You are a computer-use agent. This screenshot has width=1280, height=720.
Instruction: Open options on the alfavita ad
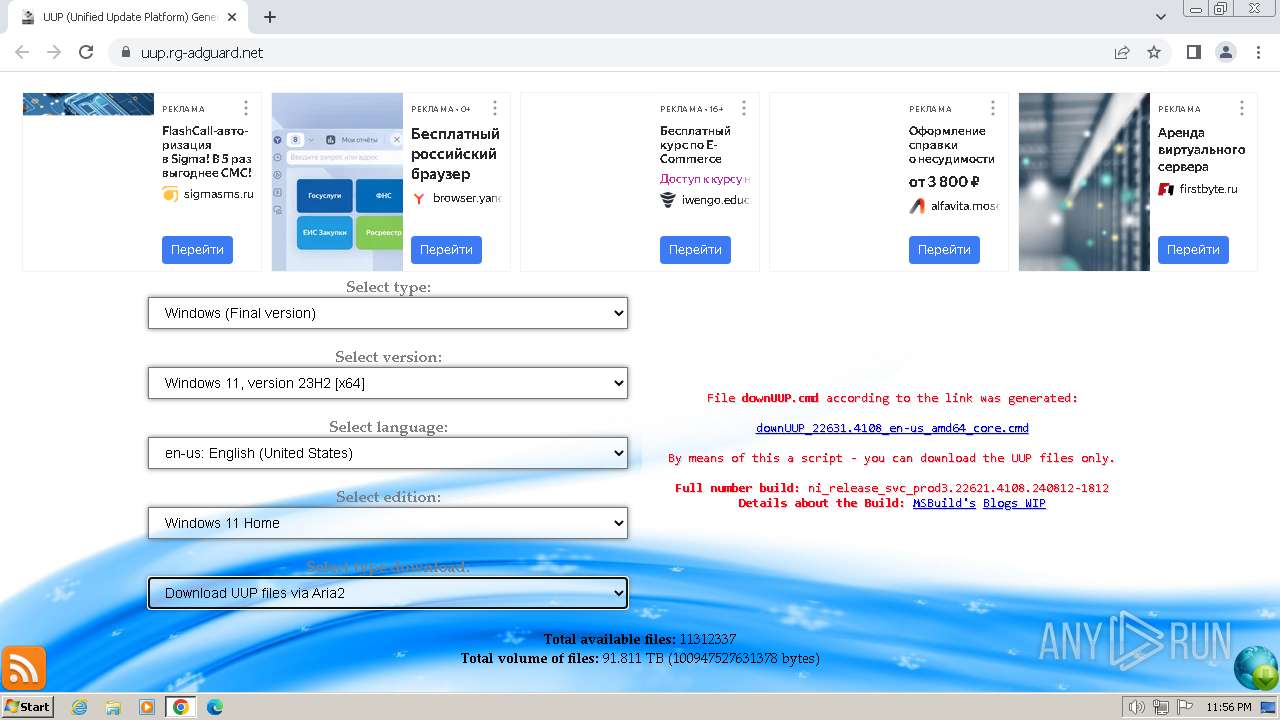click(x=993, y=108)
